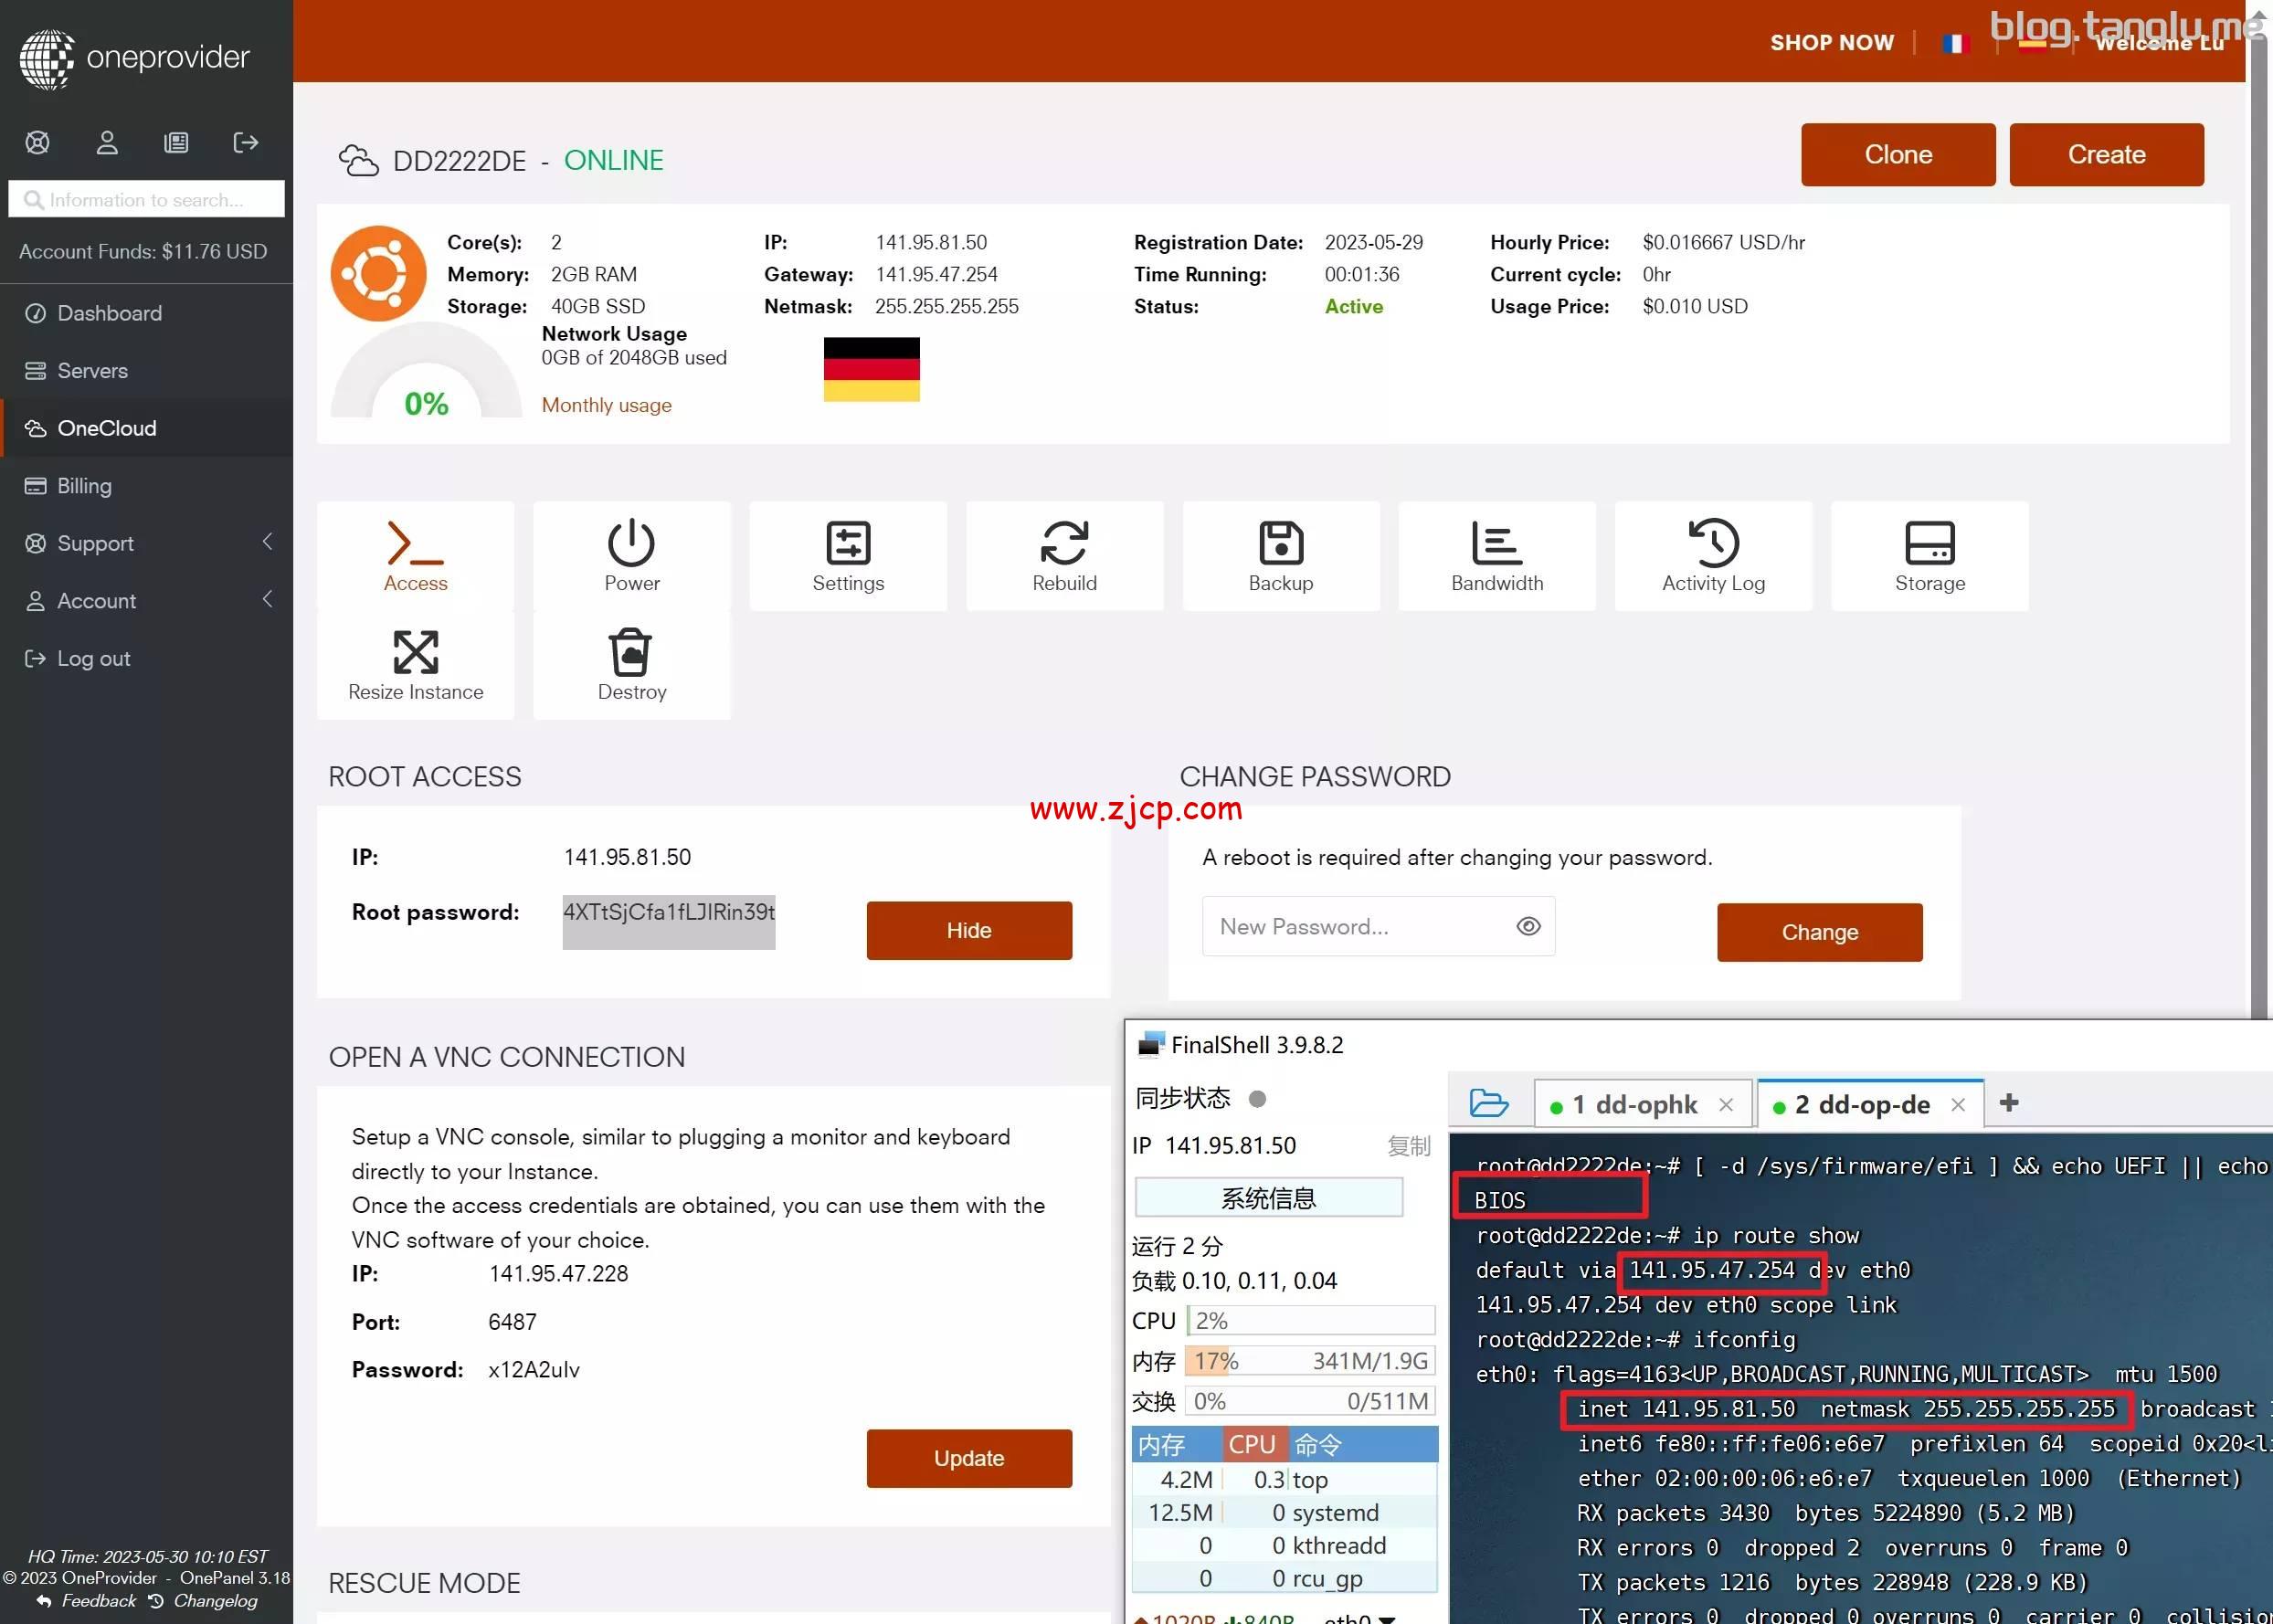Hide the root password

point(968,930)
